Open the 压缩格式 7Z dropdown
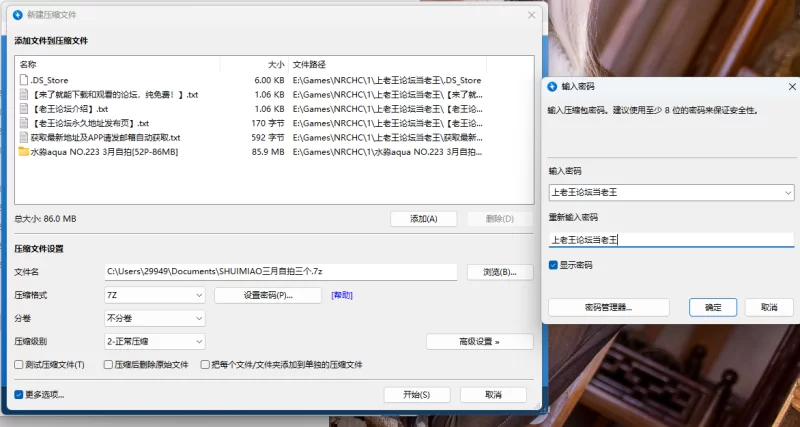Screen dimensions: 800x427 155,295
